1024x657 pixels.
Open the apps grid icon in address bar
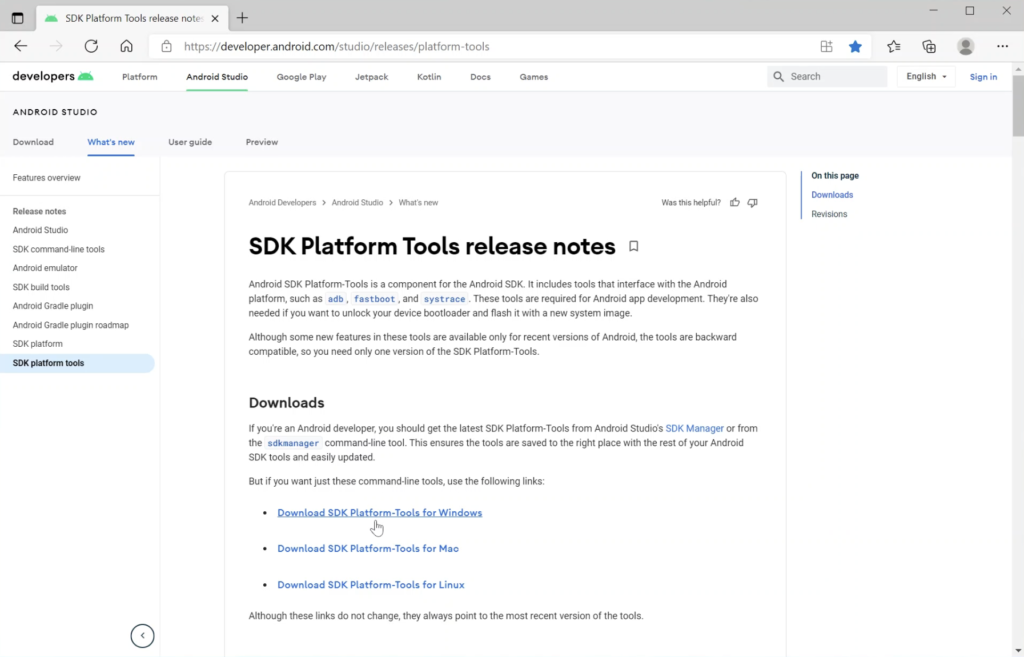tap(826, 46)
